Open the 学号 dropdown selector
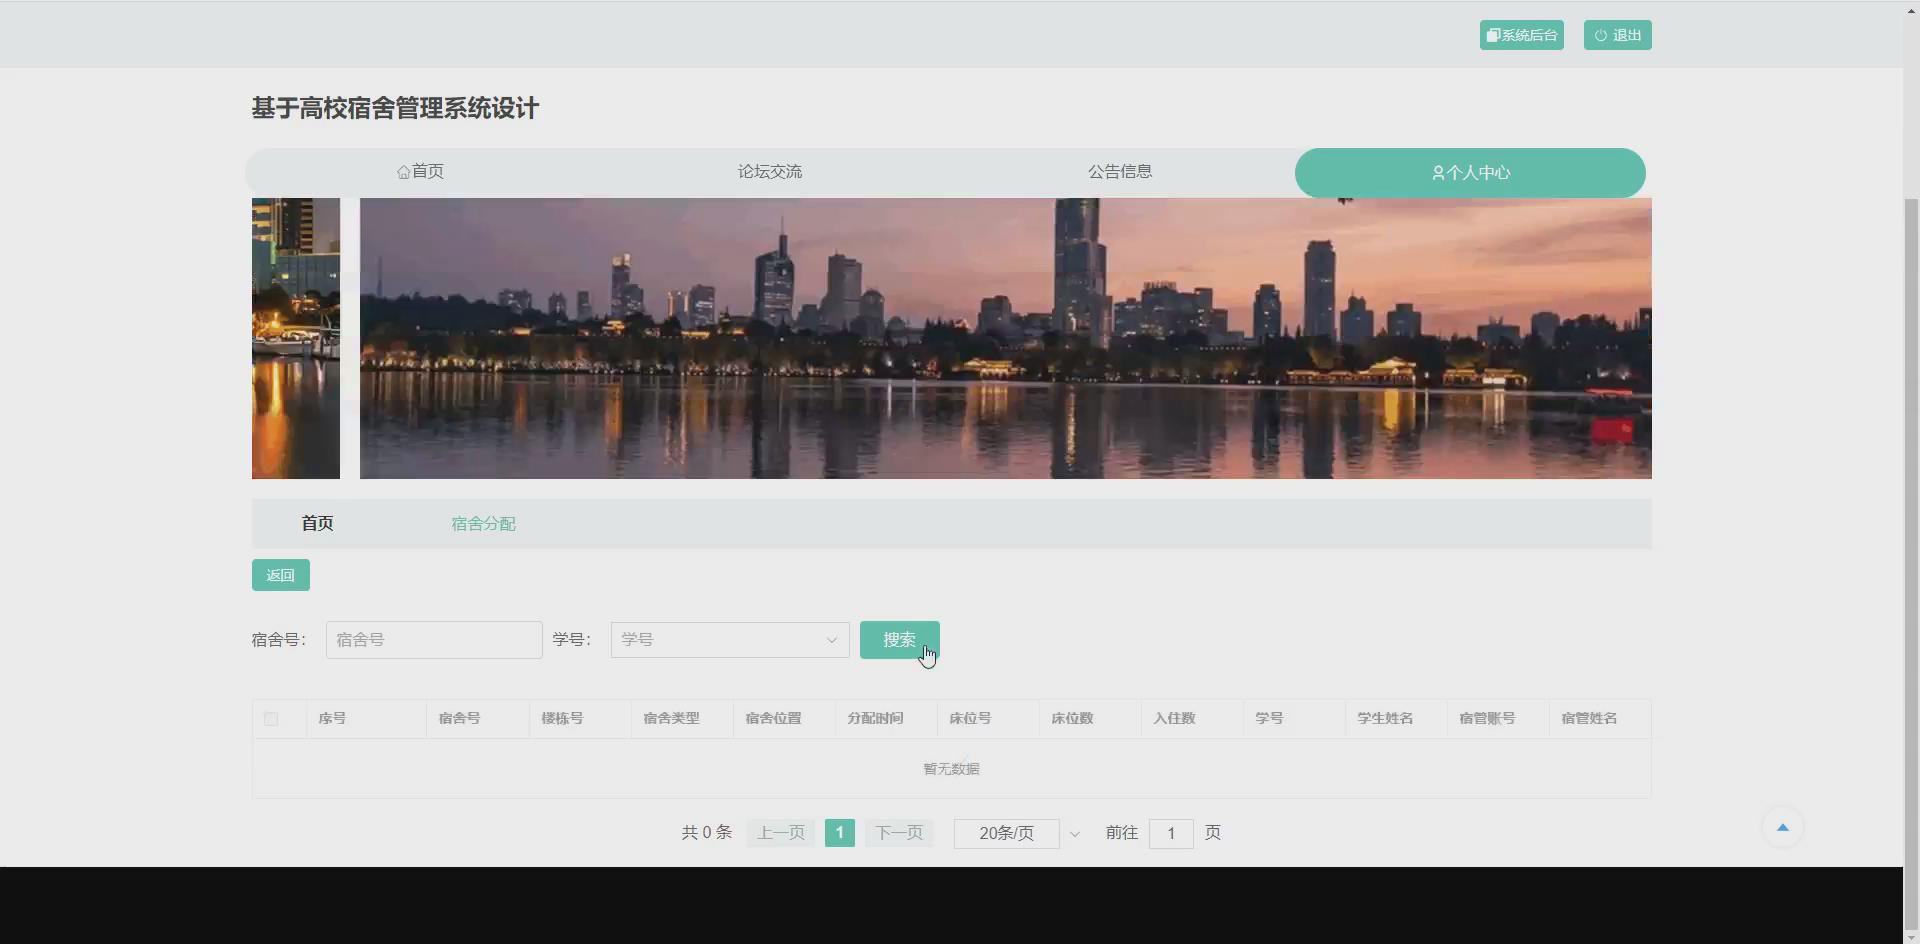Viewport: 1920px width, 944px height. coord(730,640)
